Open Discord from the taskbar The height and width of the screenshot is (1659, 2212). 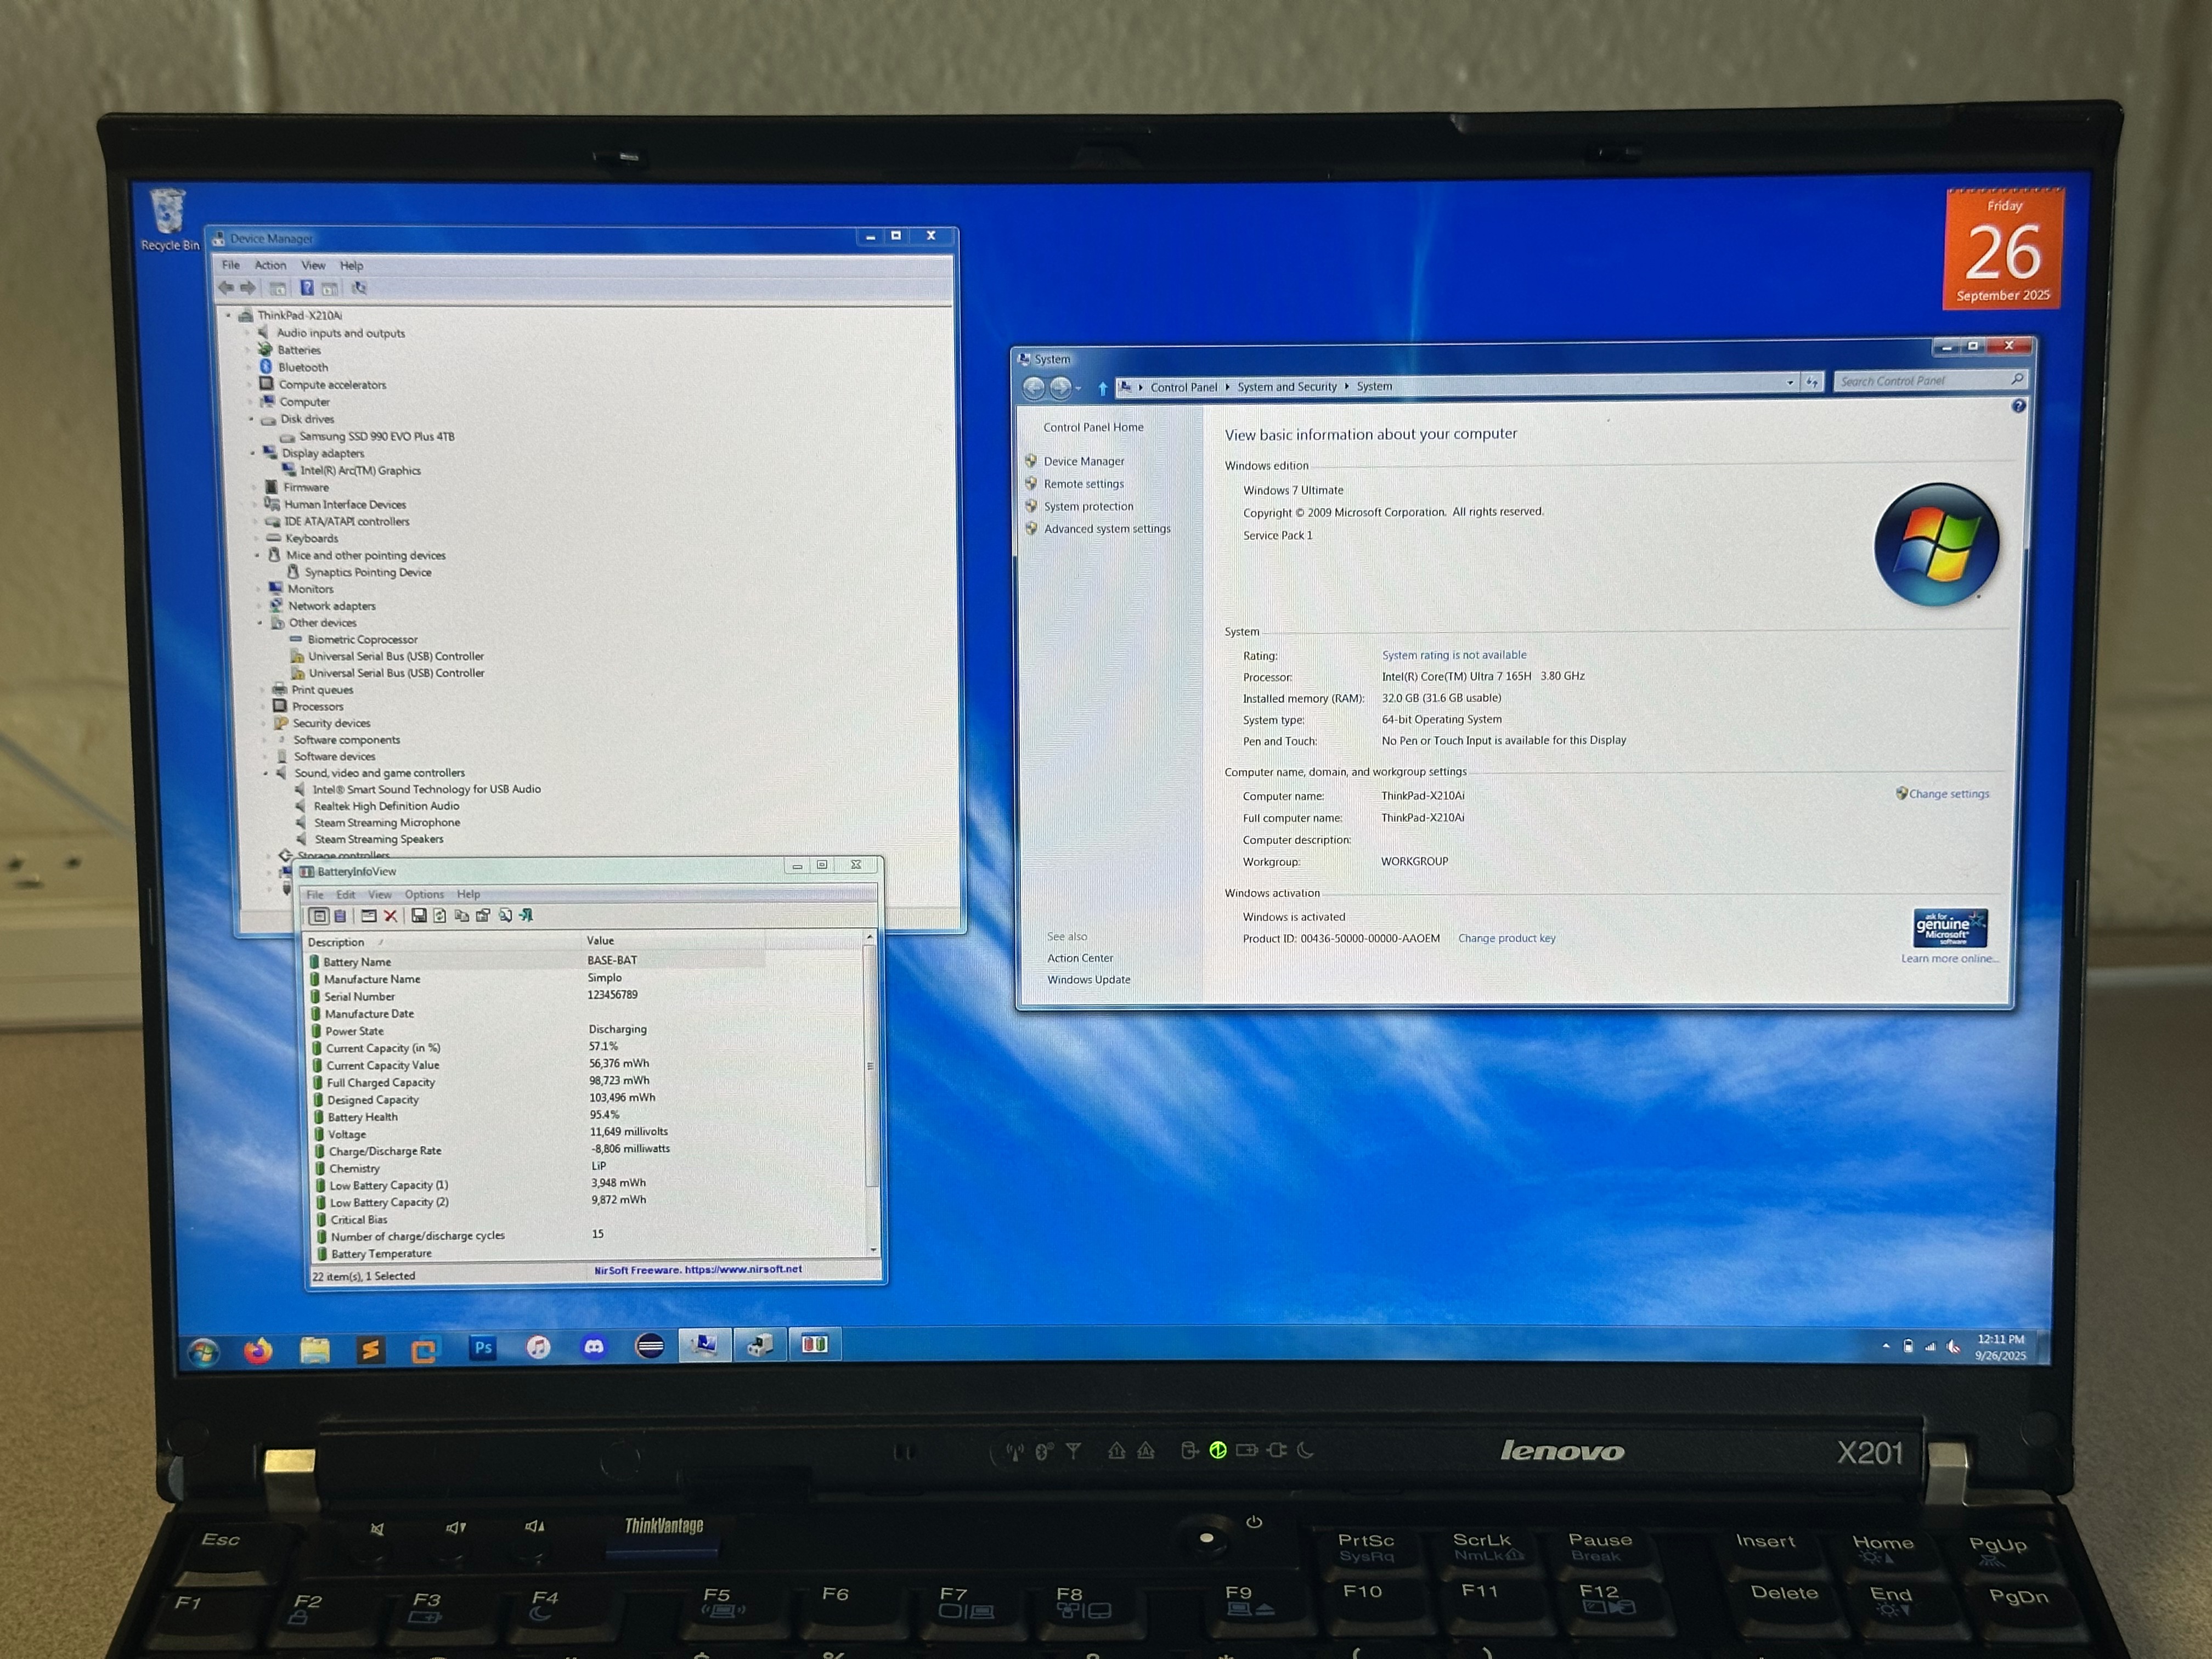click(x=594, y=1346)
